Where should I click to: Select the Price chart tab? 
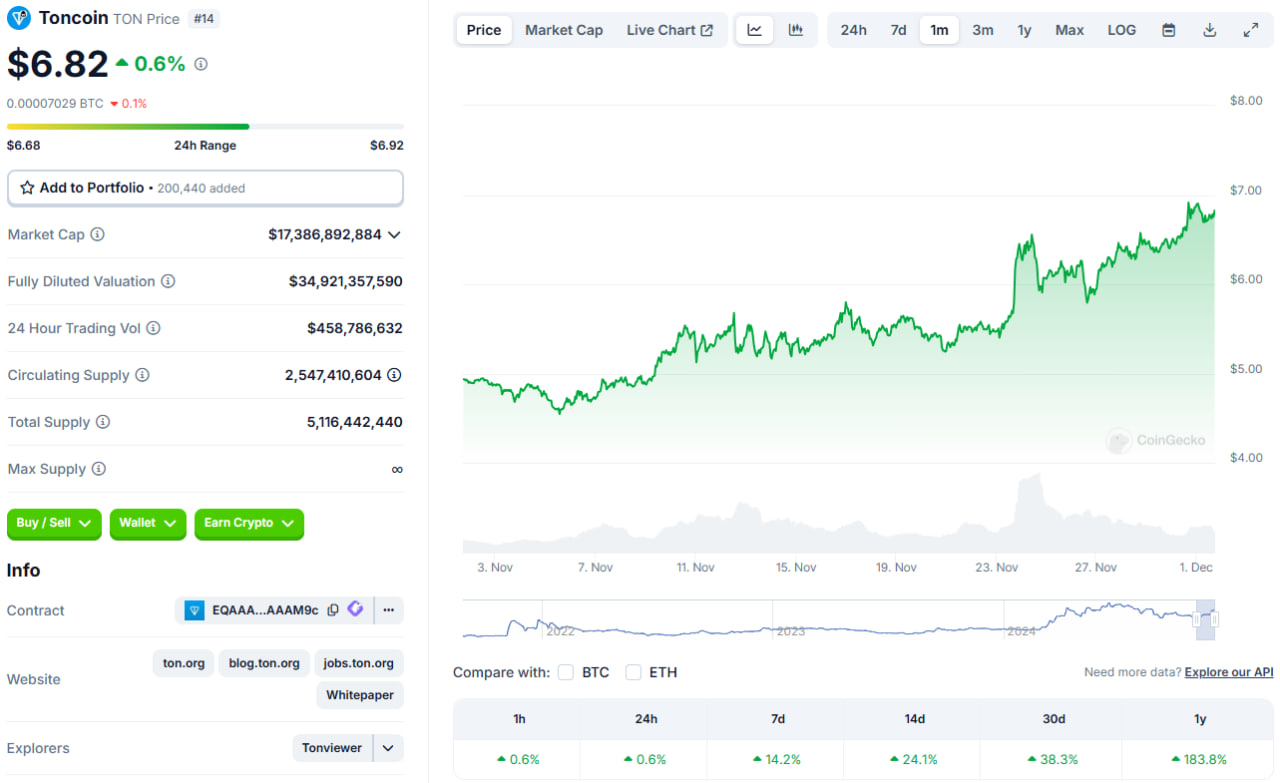point(484,30)
